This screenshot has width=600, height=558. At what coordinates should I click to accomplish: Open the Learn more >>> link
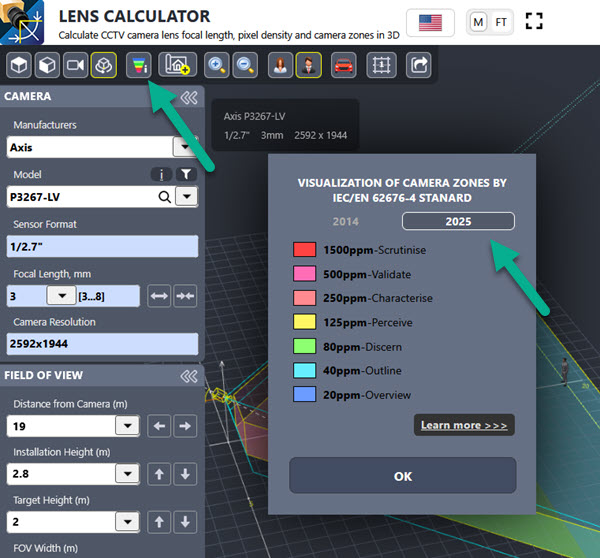pos(464,425)
